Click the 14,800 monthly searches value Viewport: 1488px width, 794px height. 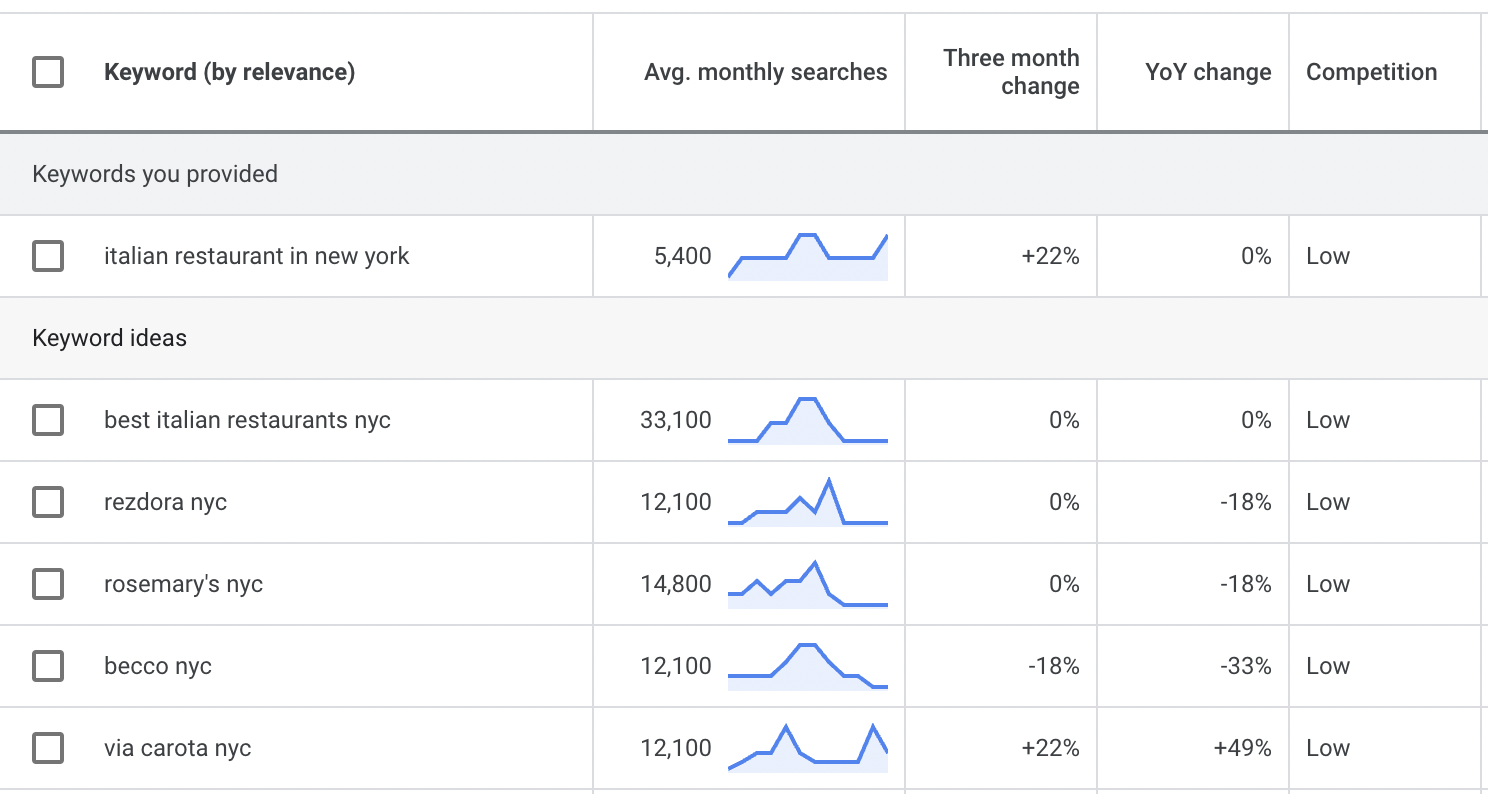click(x=676, y=584)
